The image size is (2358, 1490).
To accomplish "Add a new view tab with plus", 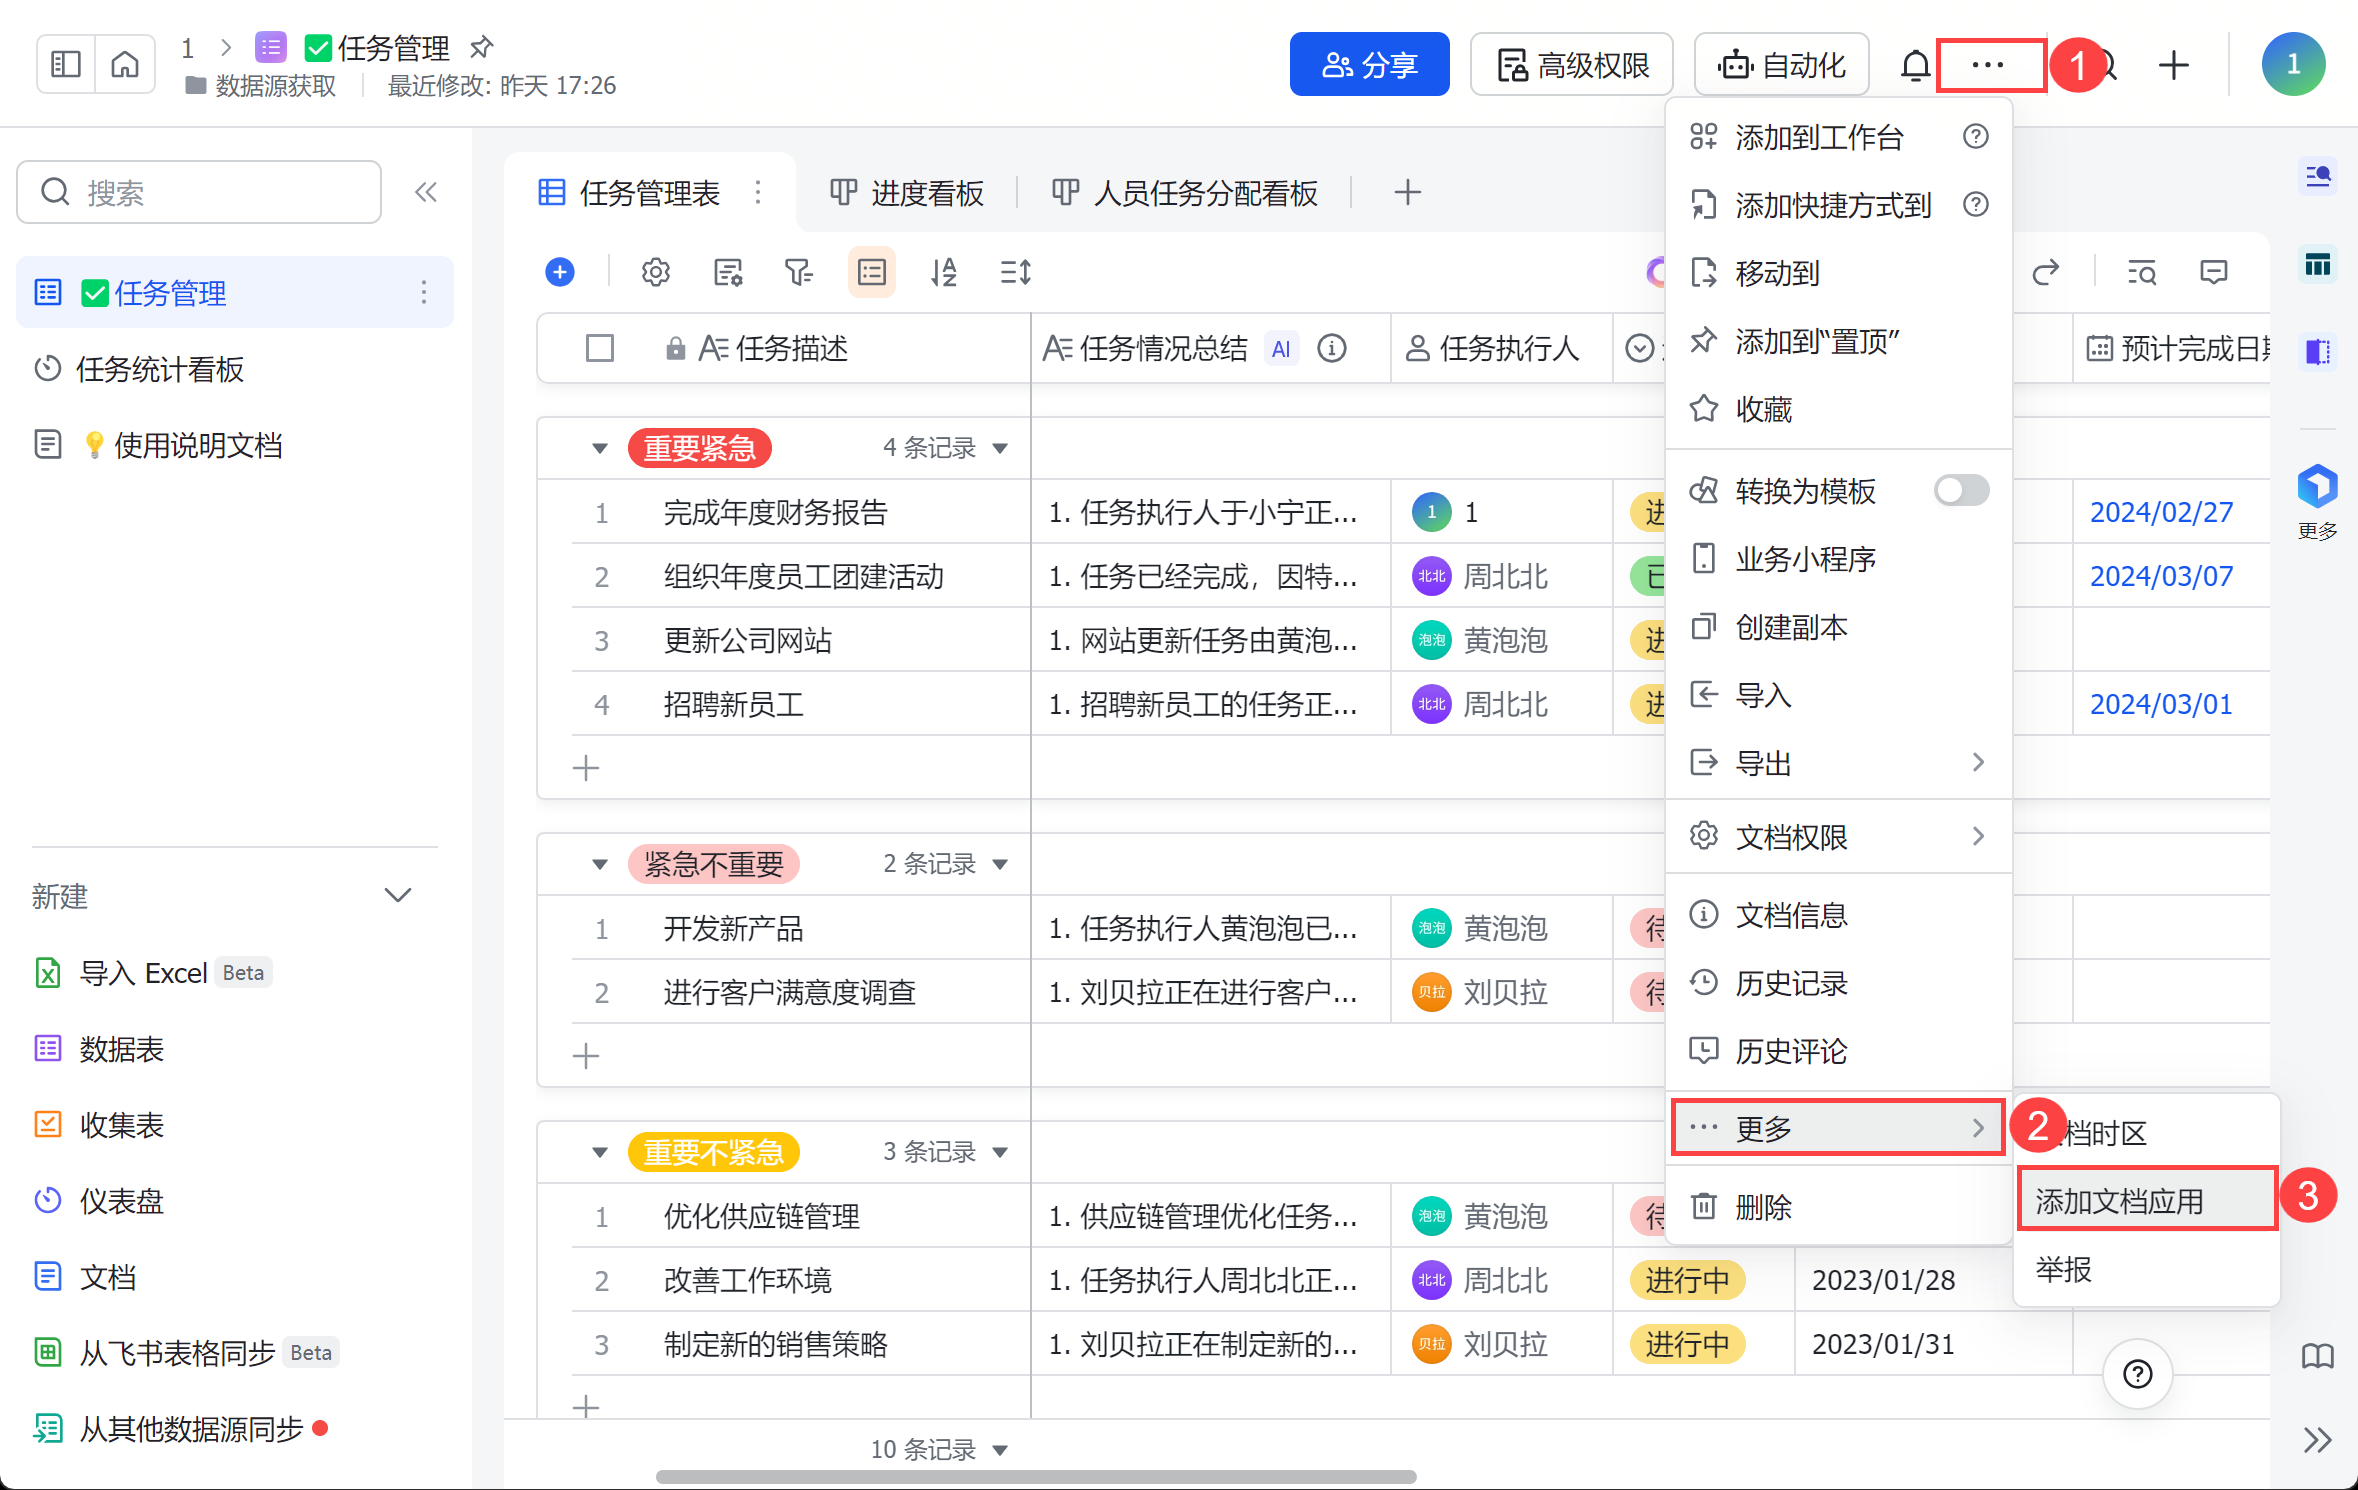I will (x=1407, y=192).
